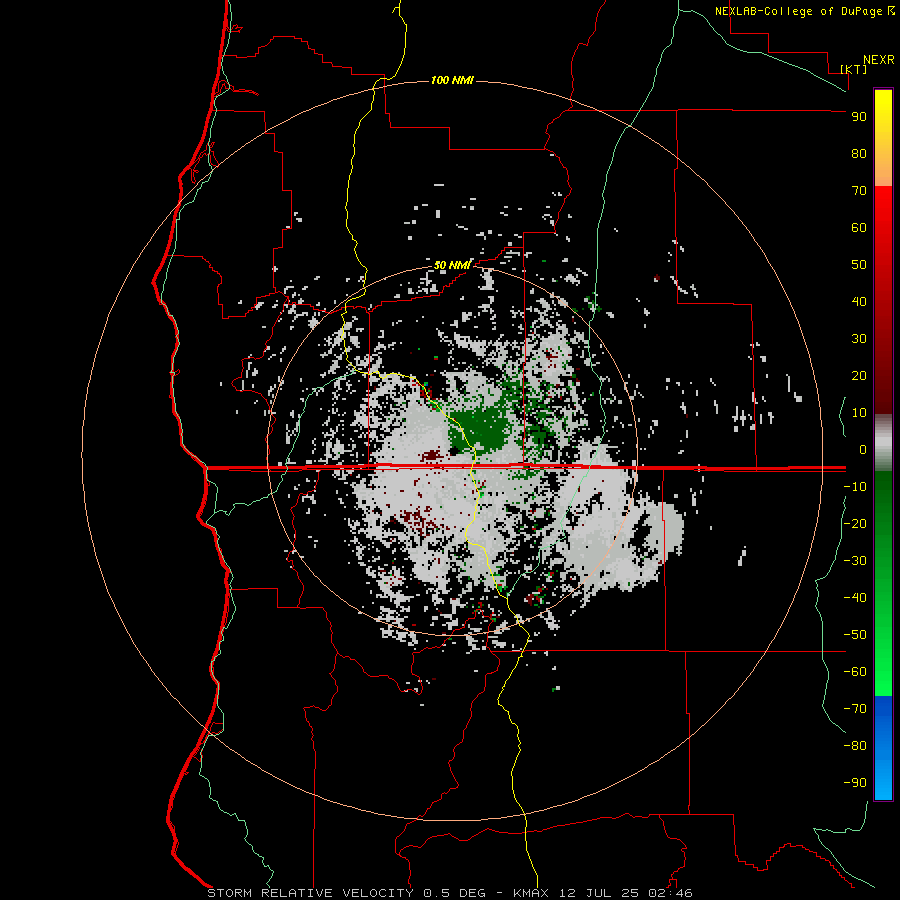Click the -70 value on the velocity scale
The width and height of the screenshot is (900, 900).
coord(855,709)
